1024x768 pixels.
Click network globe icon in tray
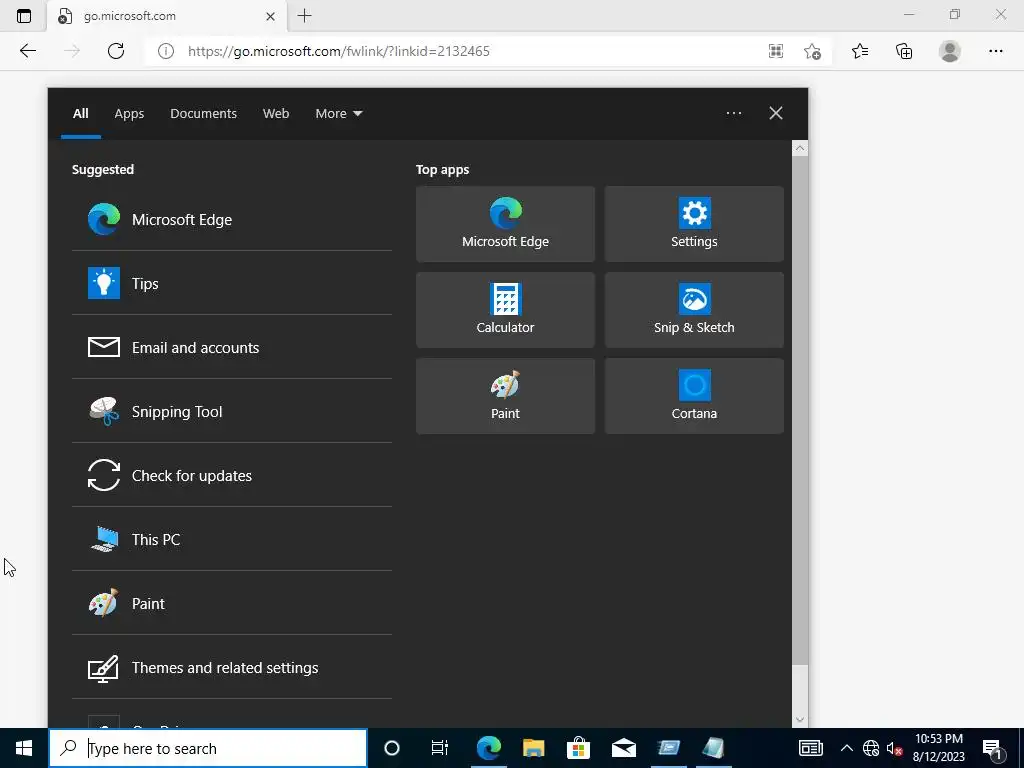point(871,748)
